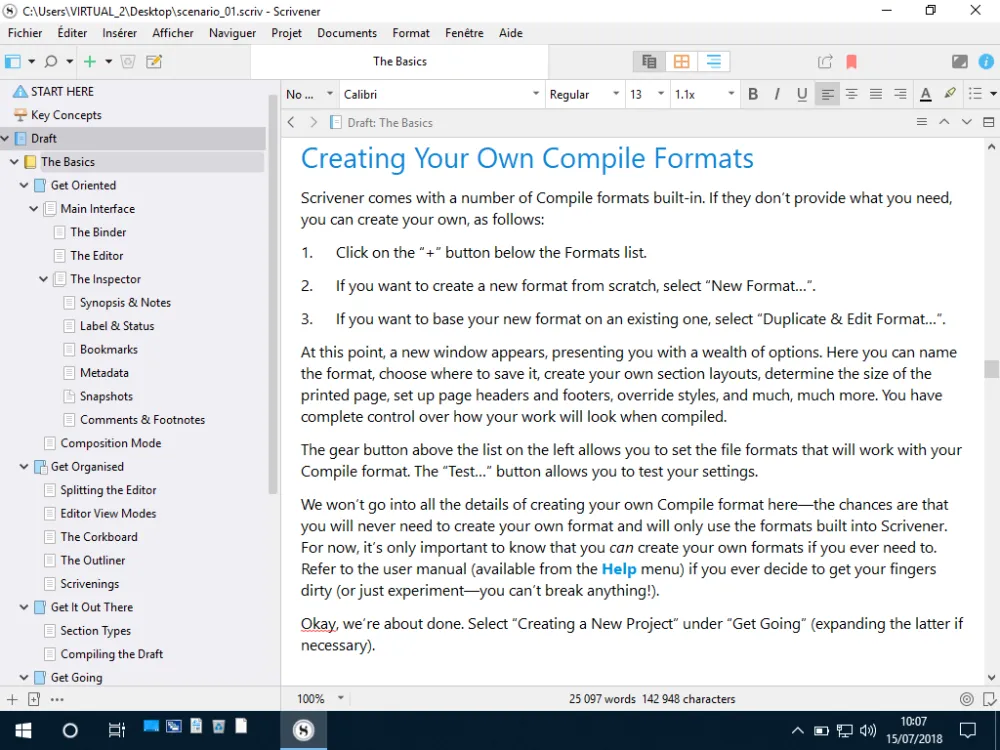Open Calibri font dropdown
Screen dimensions: 1000x750
pos(441,94)
